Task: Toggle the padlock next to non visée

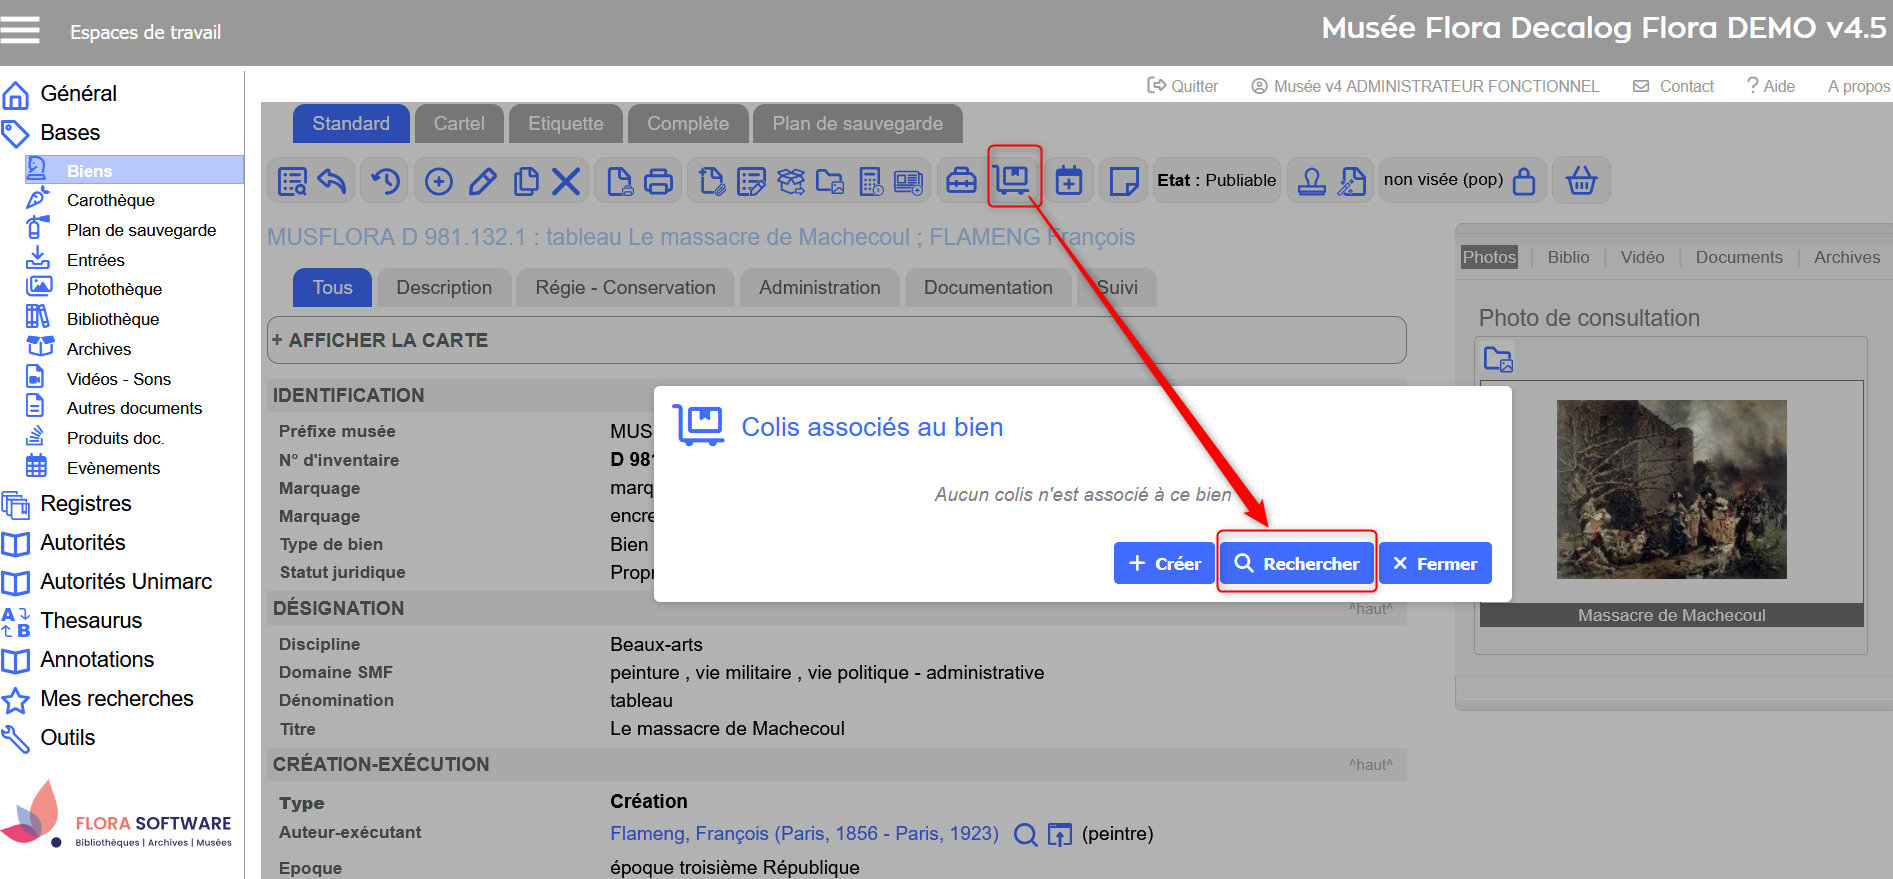Action: point(1524,181)
